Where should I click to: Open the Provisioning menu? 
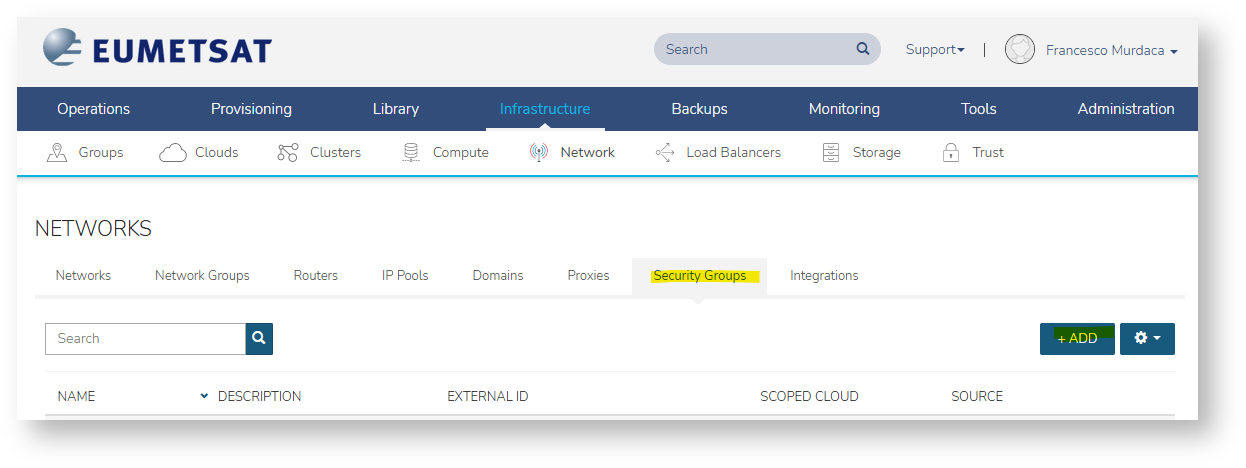click(251, 109)
